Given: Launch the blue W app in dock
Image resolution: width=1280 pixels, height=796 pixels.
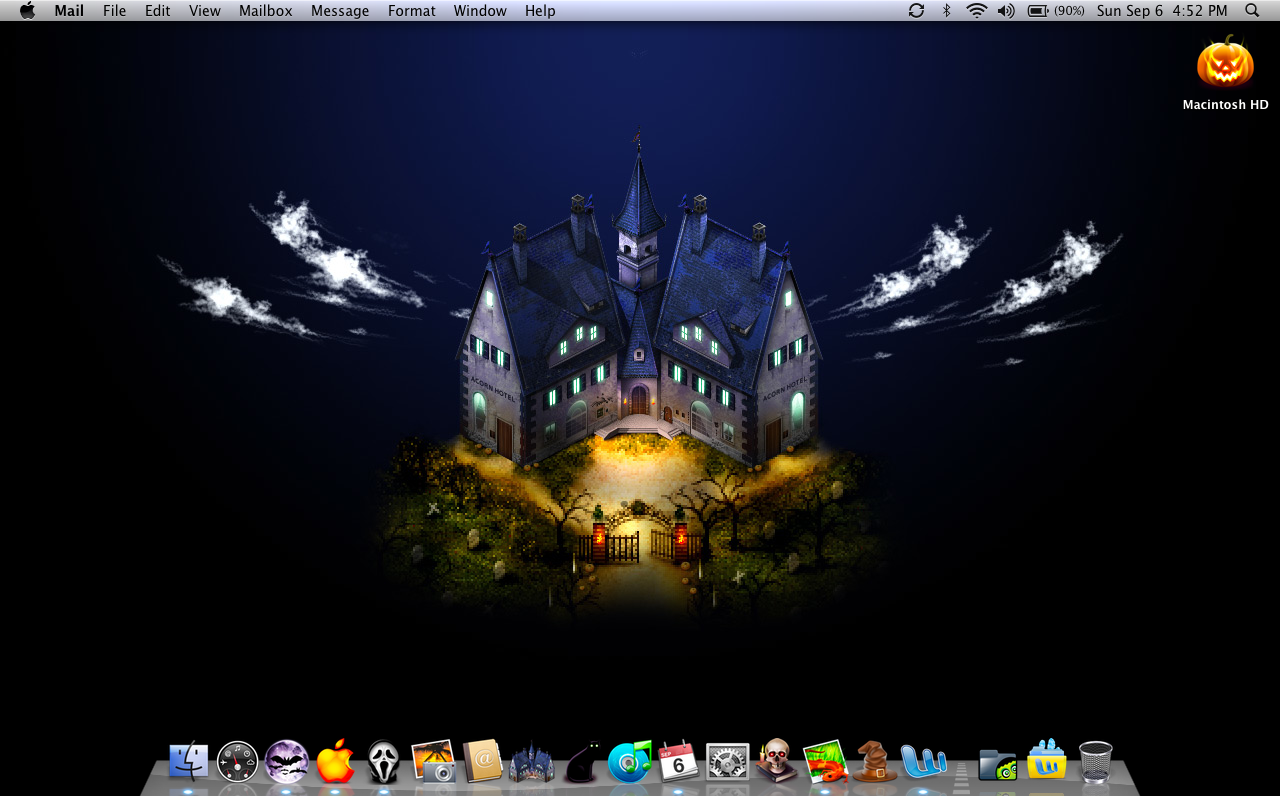Looking at the screenshot, I should coord(923,762).
